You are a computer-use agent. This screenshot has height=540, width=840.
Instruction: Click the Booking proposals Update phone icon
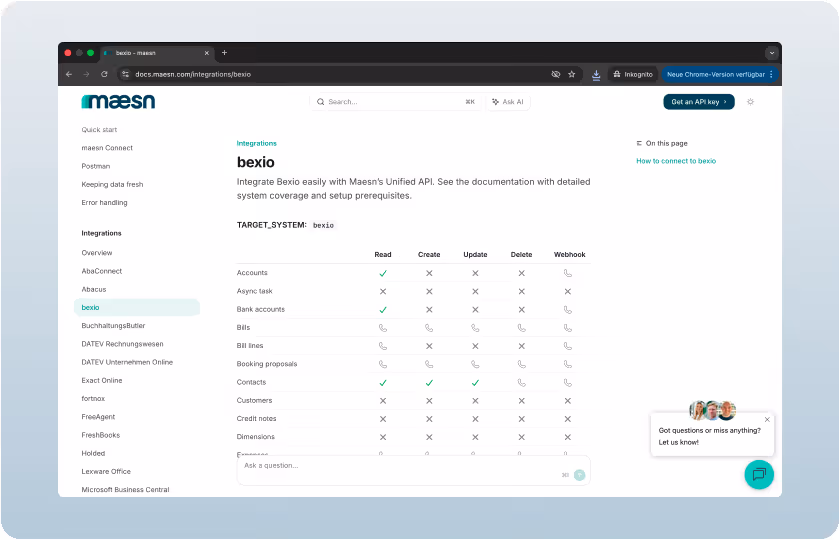[475, 364]
